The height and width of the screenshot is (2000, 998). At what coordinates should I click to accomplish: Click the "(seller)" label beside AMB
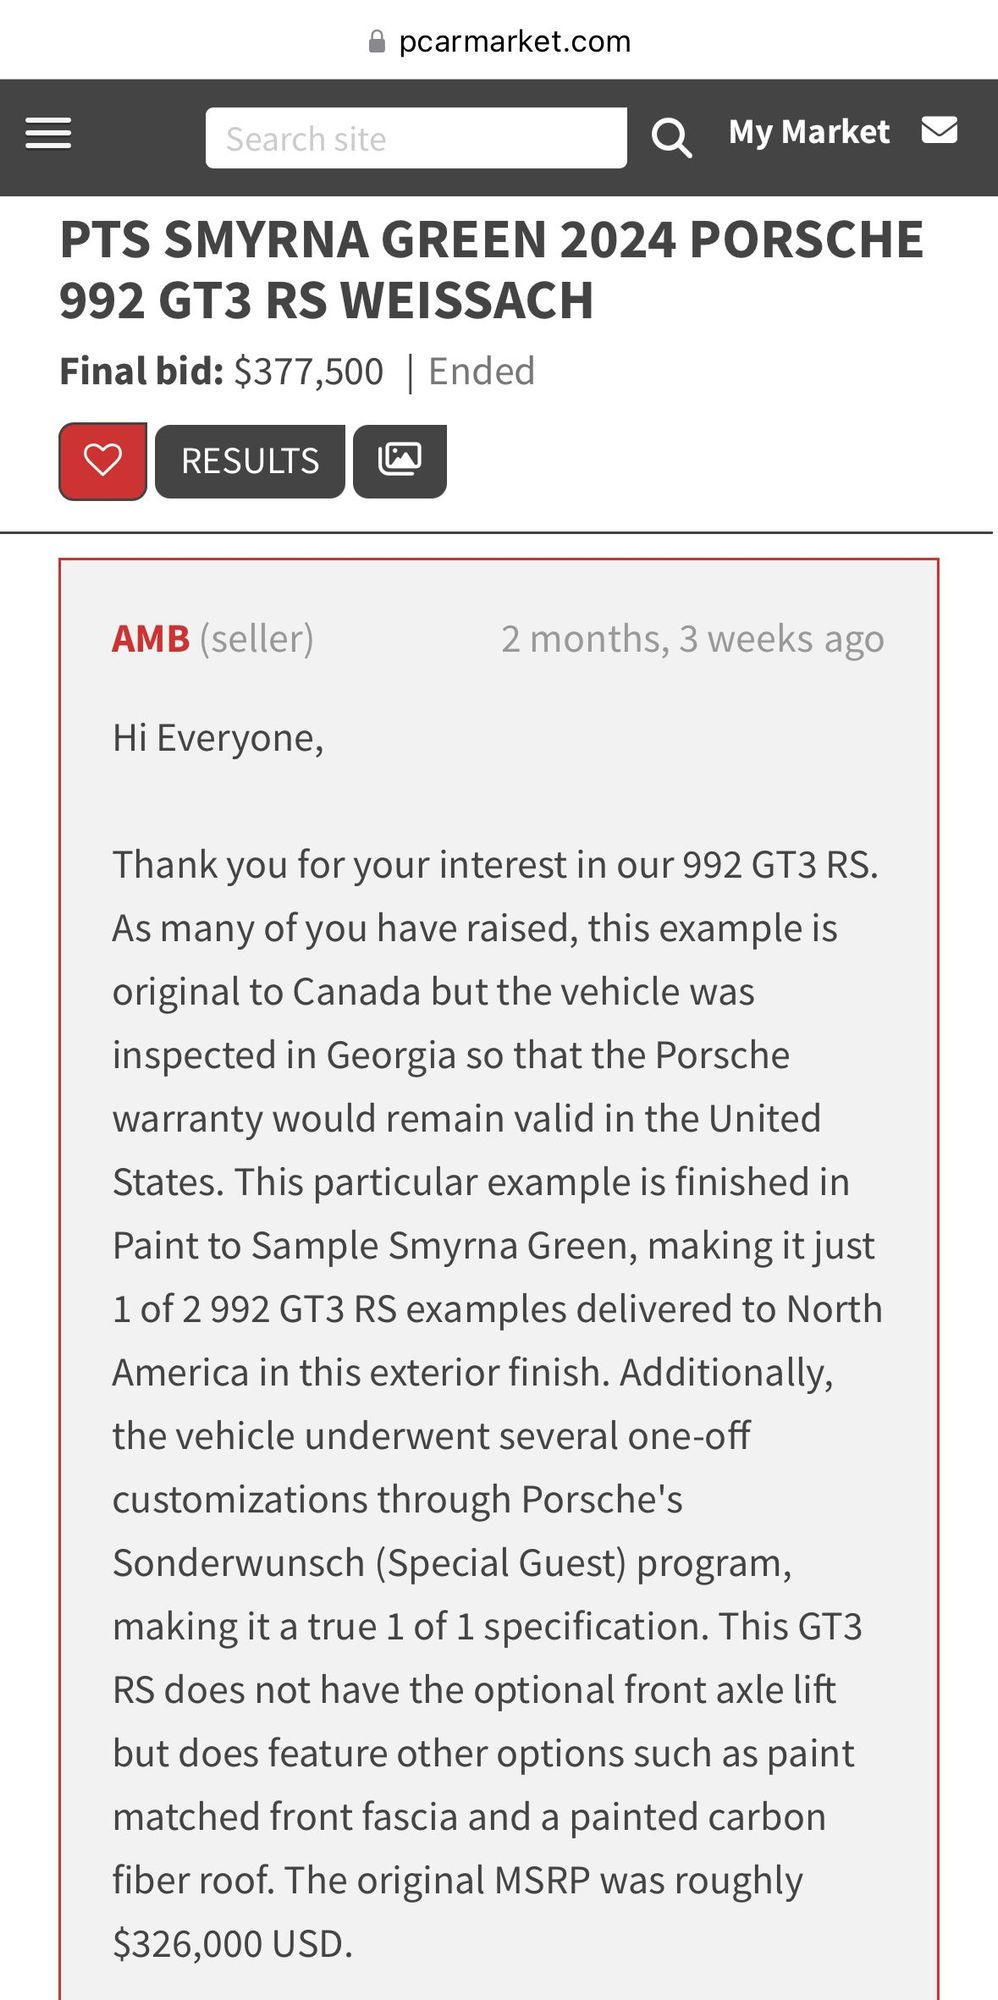[256, 638]
